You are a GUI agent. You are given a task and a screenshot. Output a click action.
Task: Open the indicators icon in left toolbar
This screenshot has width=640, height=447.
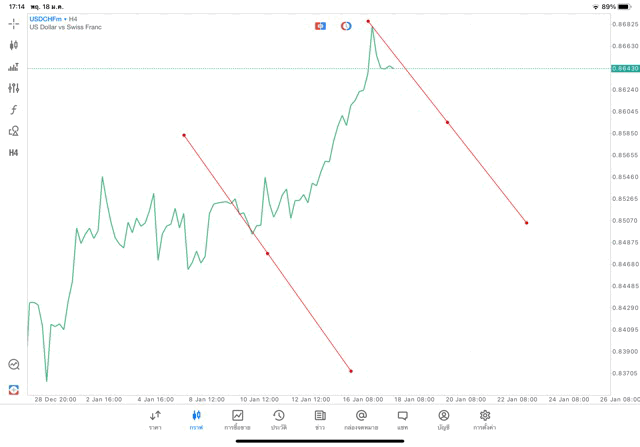click(14, 67)
